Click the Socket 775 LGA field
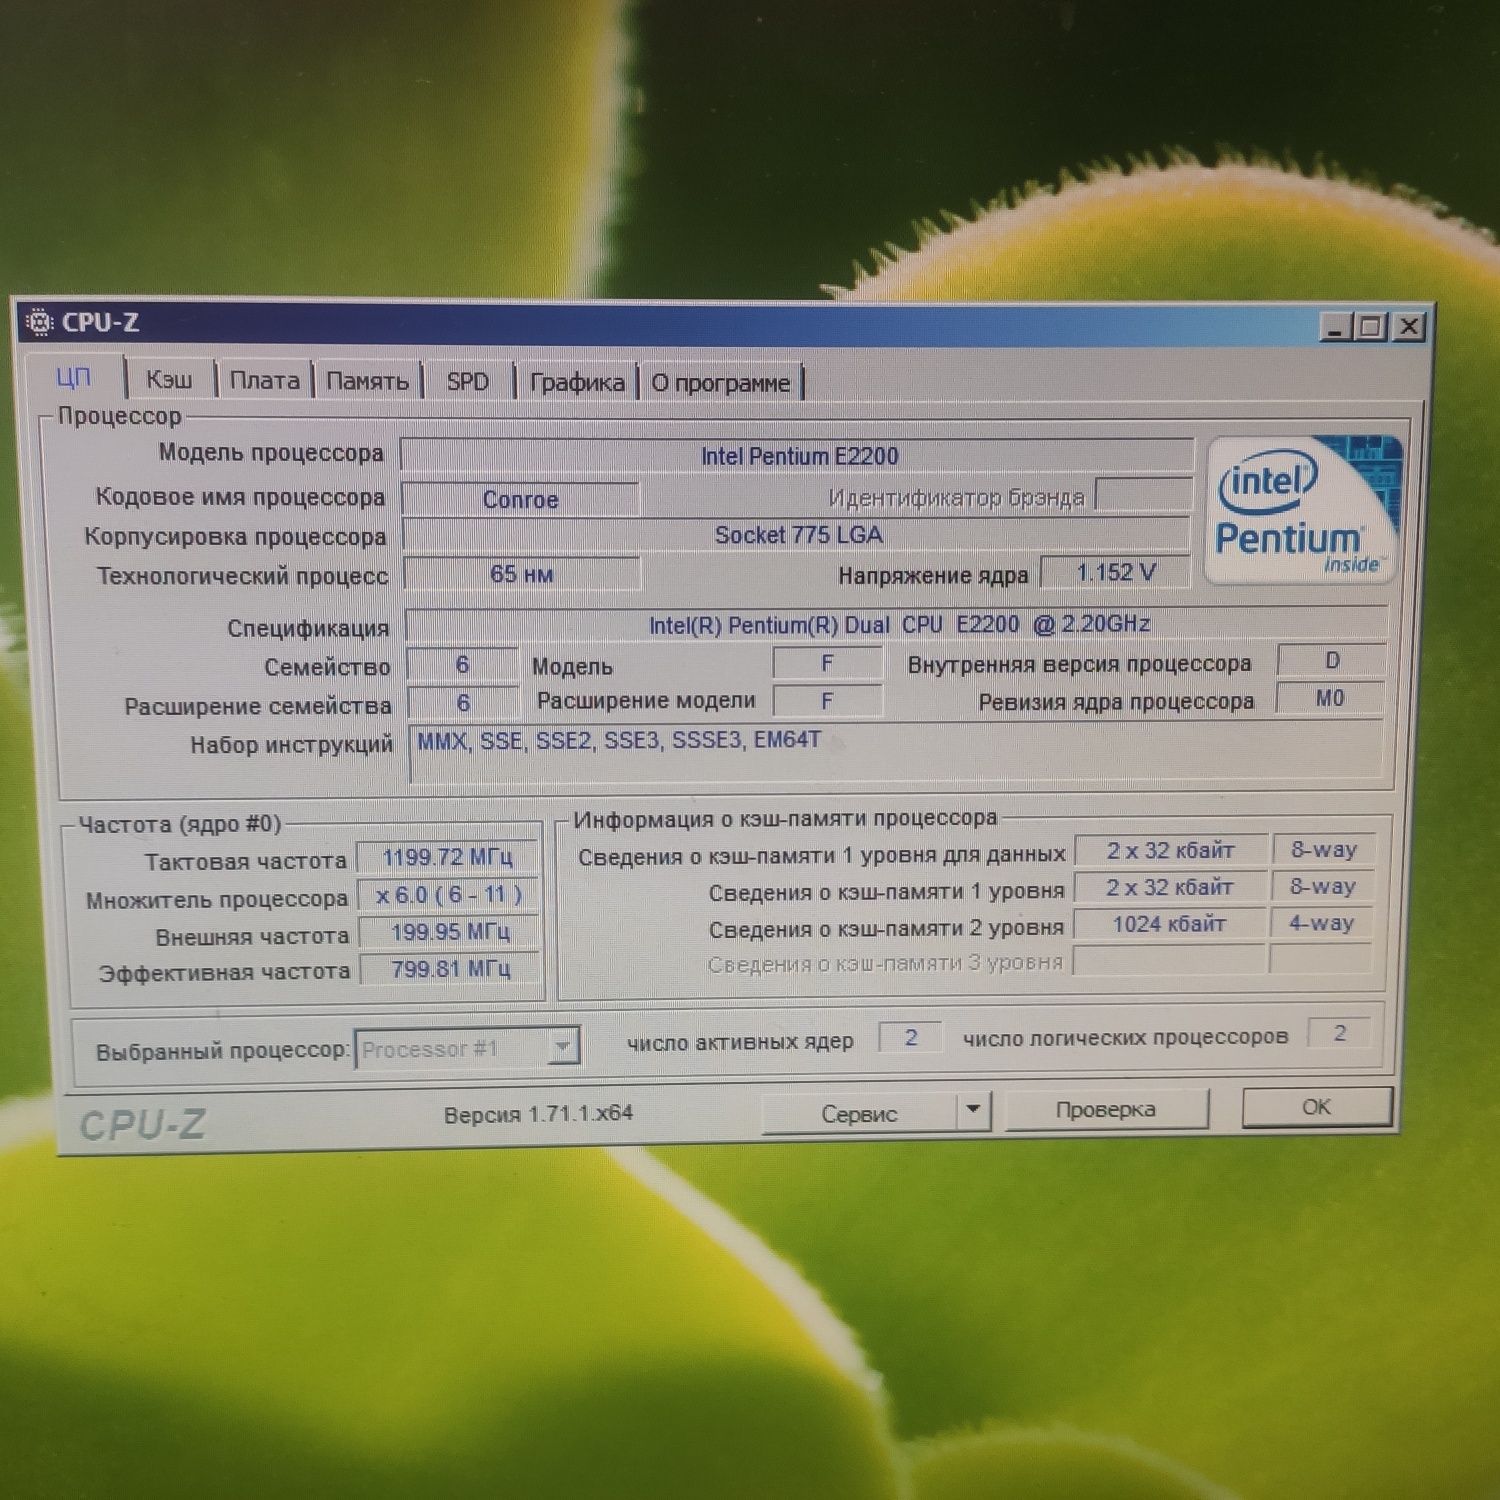Viewport: 1500px width, 1500px height. click(797, 535)
